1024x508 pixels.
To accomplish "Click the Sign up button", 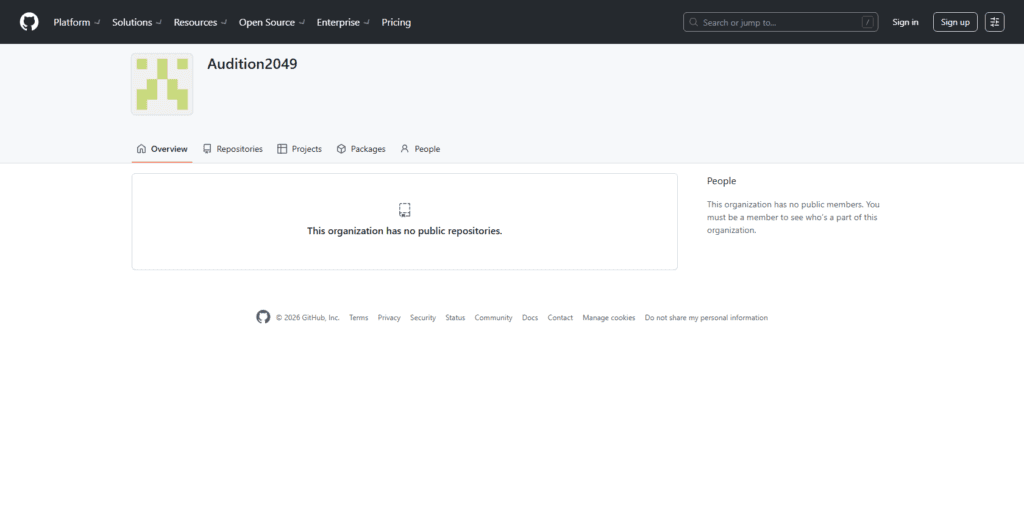I will 955,22.
